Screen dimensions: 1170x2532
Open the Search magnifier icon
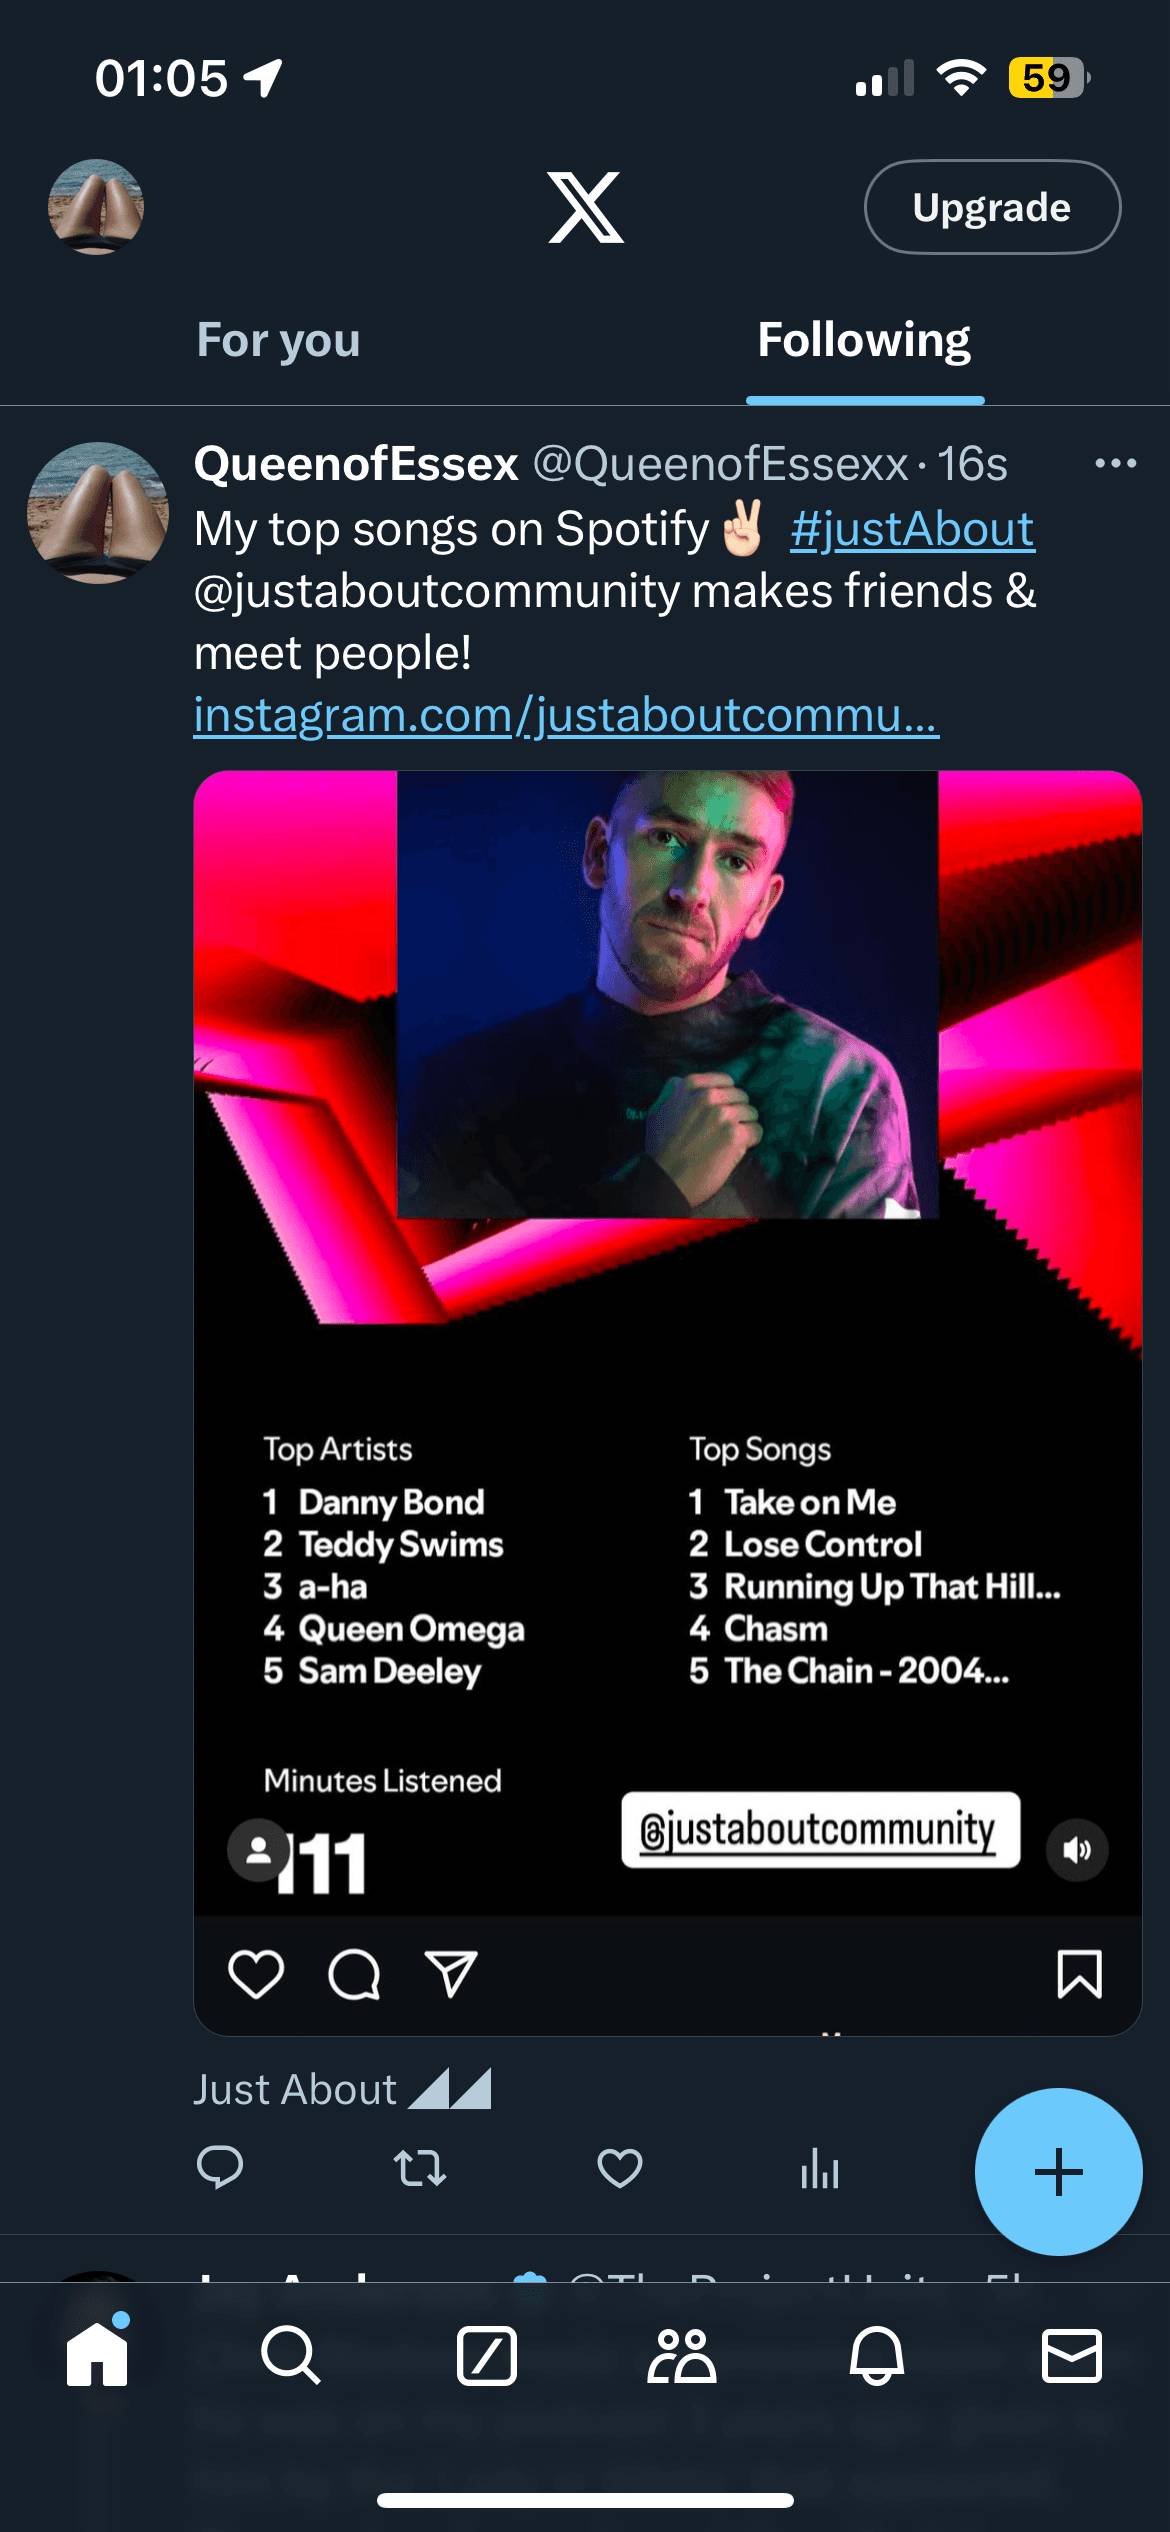click(x=291, y=2355)
